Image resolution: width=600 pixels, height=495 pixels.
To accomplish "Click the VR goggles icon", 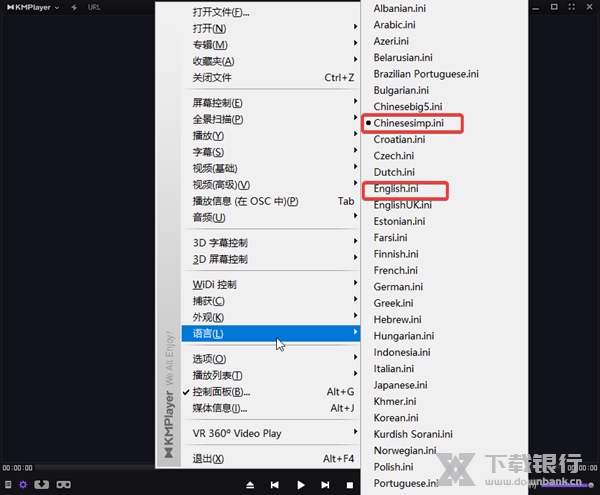I will tap(62, 485).
